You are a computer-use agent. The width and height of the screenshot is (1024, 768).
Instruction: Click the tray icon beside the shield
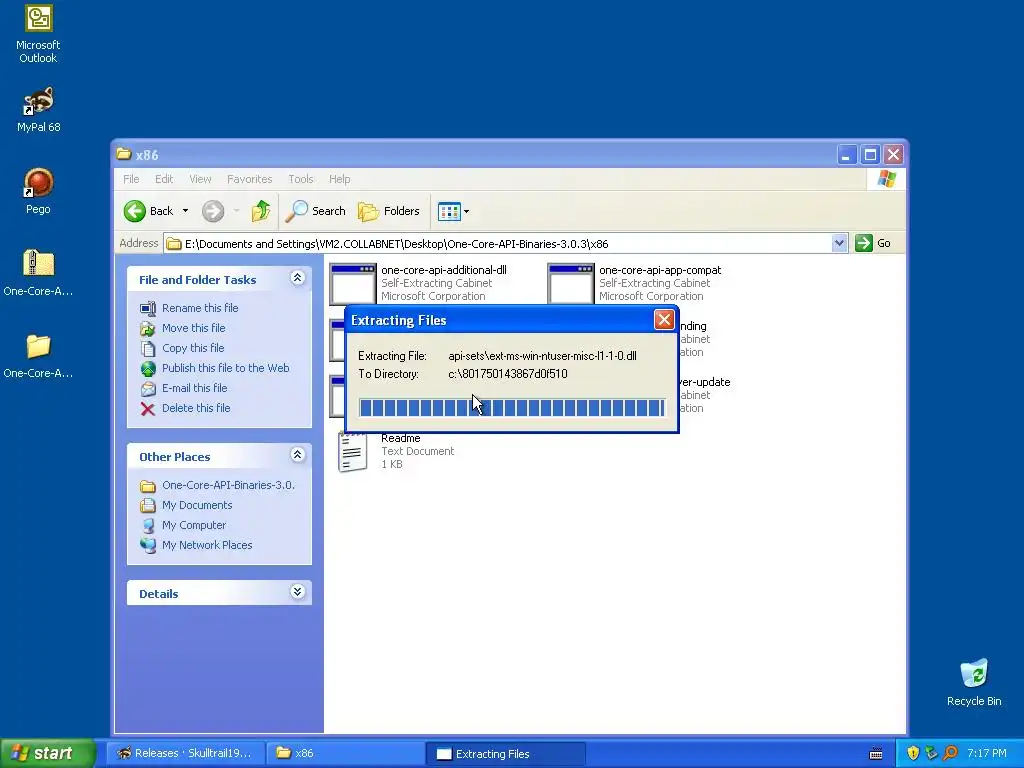click(931, 754)
